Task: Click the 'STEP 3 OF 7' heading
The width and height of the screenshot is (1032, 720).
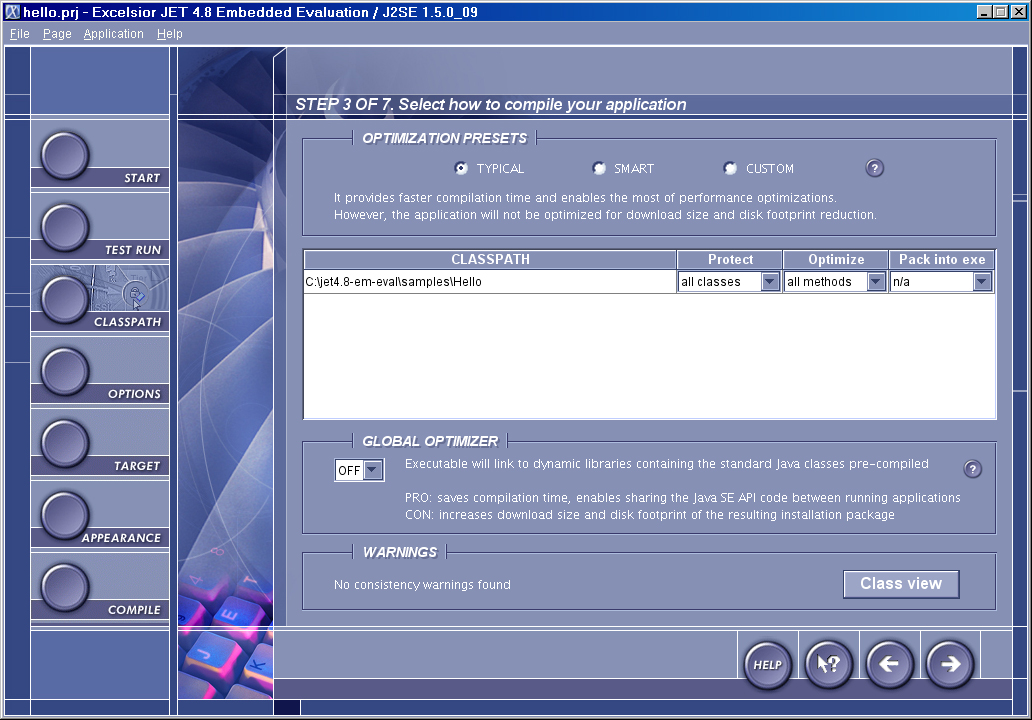Action: (x=490, y=105)
